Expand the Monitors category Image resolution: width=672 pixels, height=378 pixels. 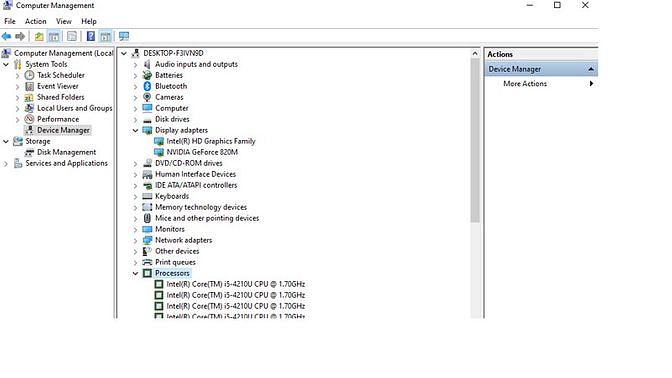pos(135,230)
